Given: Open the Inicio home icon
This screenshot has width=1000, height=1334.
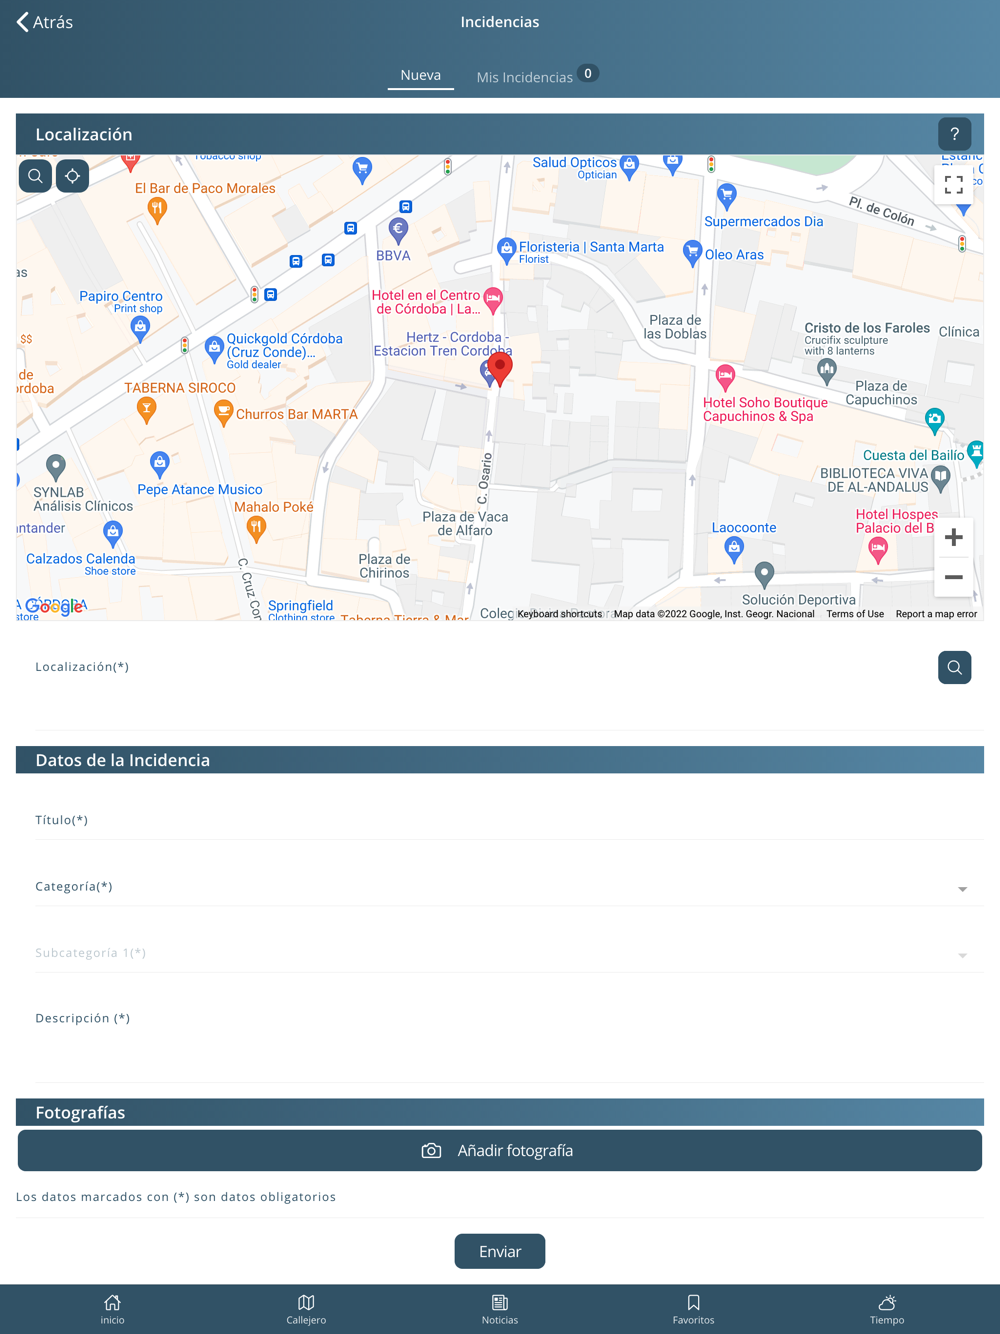Looking at the screenshot, I should click(x=112, y=1309).
